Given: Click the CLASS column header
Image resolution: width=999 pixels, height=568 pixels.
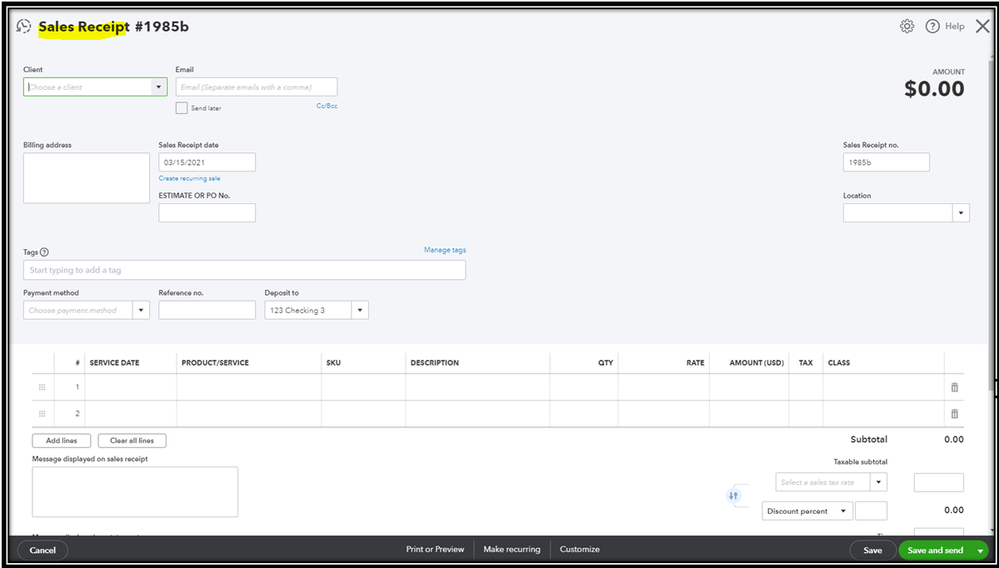Looking at the screenshot, I should [x=838, y=363].
